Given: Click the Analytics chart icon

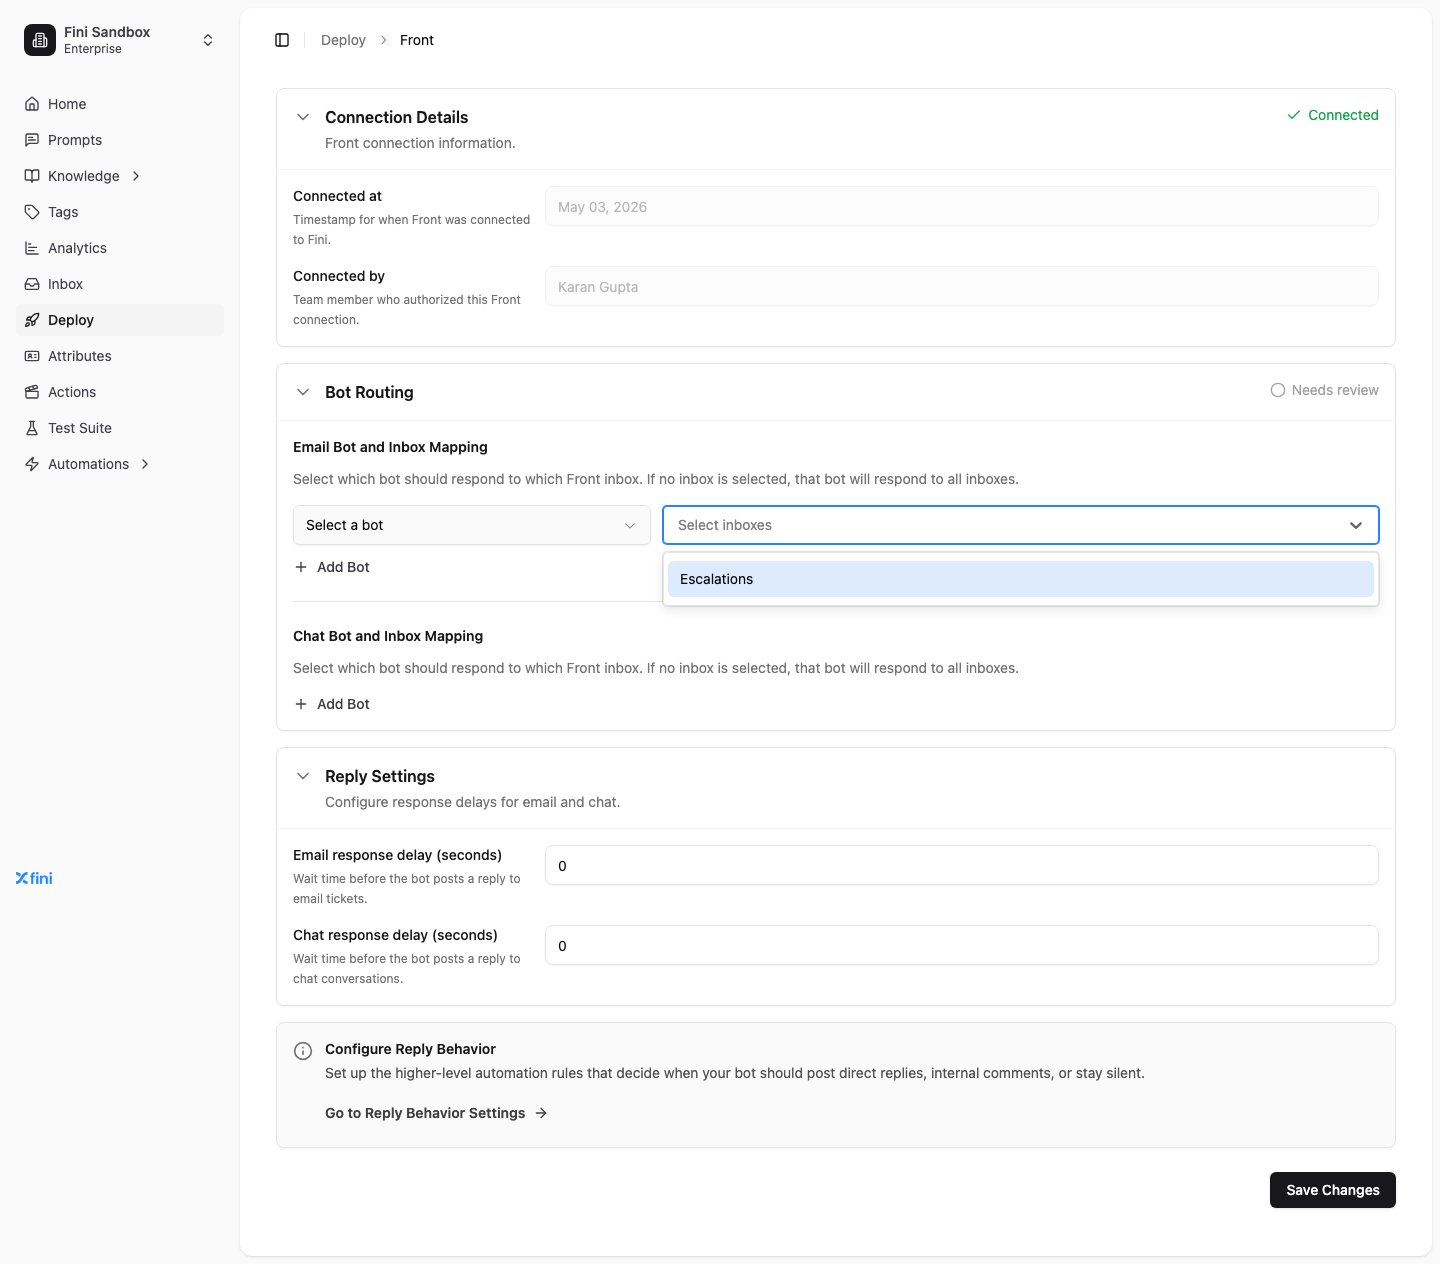Looking at the screenshot, I should [x=32, y=248].
